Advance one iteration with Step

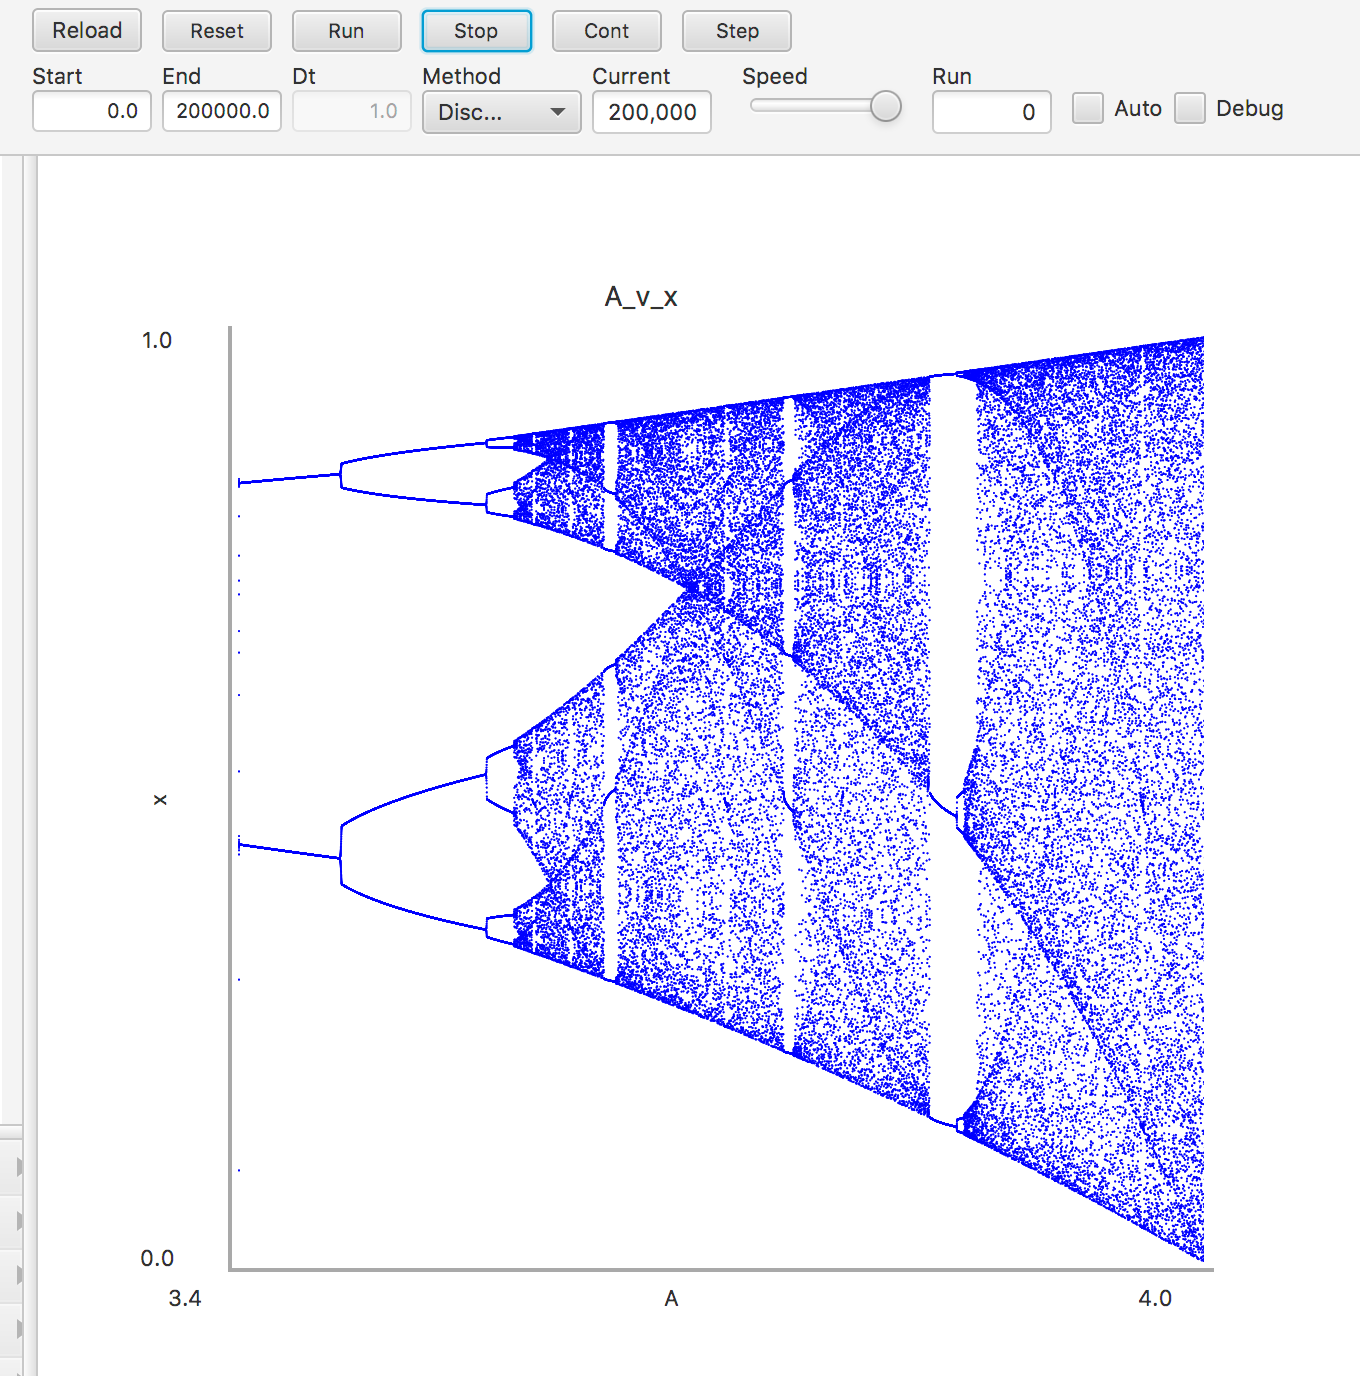coord(736,31)
